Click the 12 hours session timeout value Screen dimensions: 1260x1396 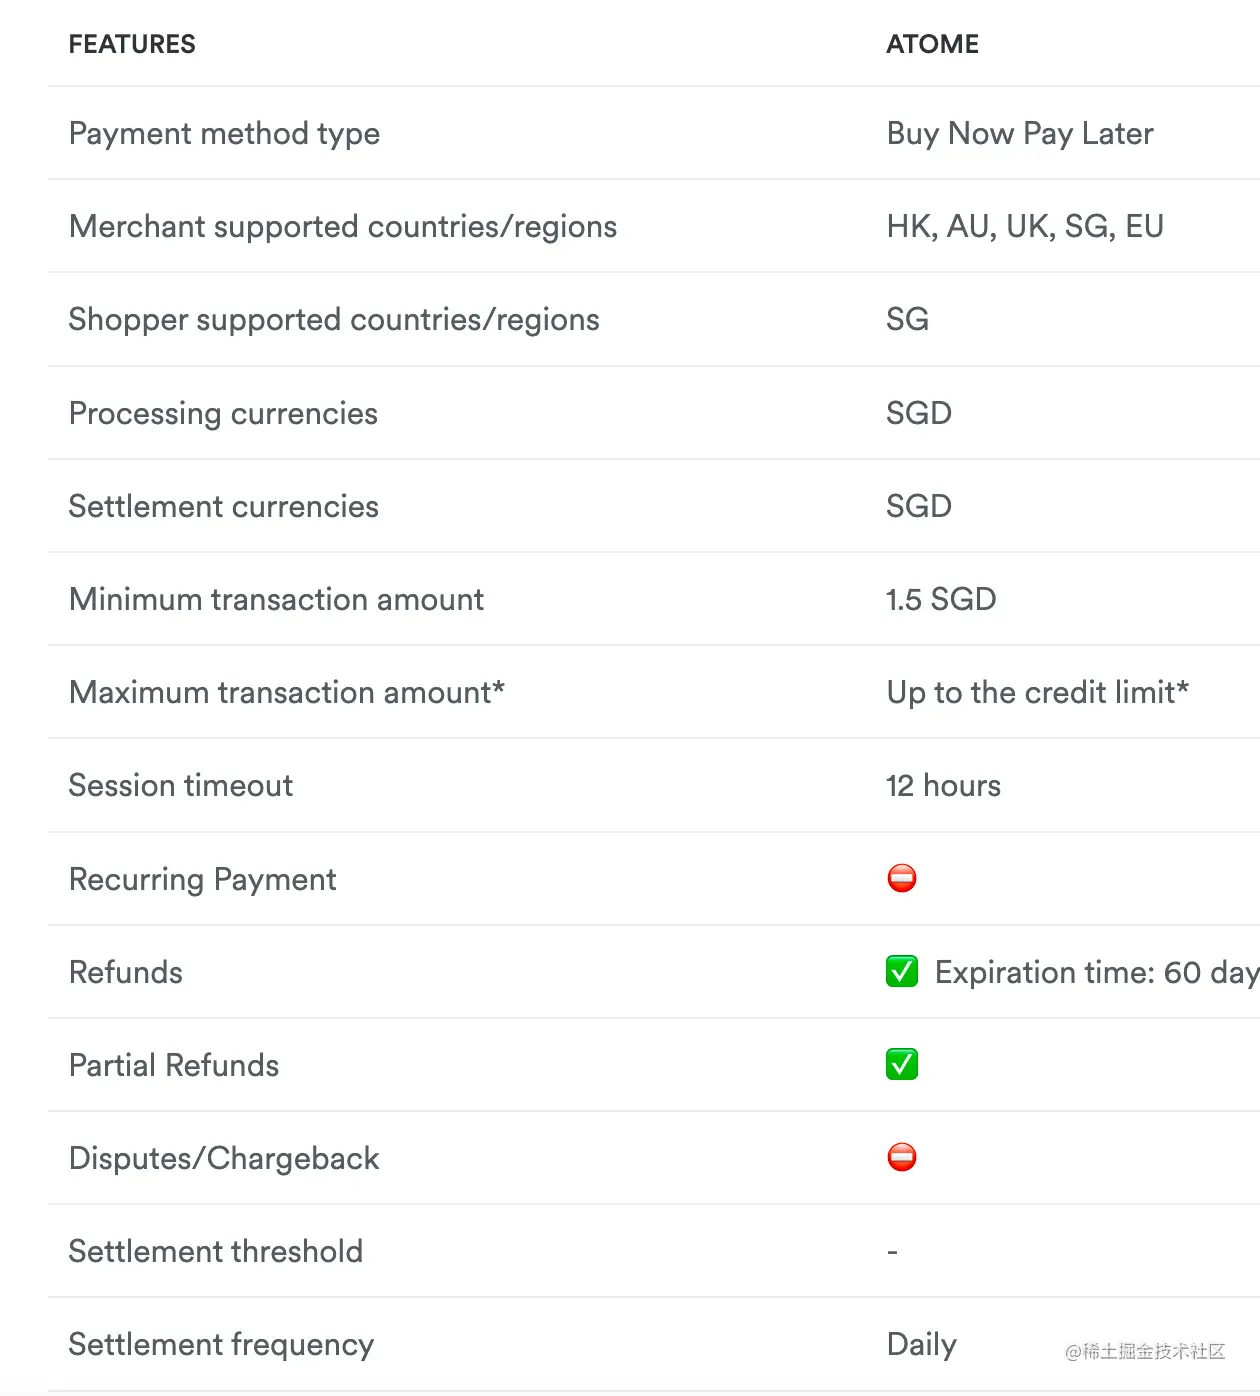tap(943, 785)
